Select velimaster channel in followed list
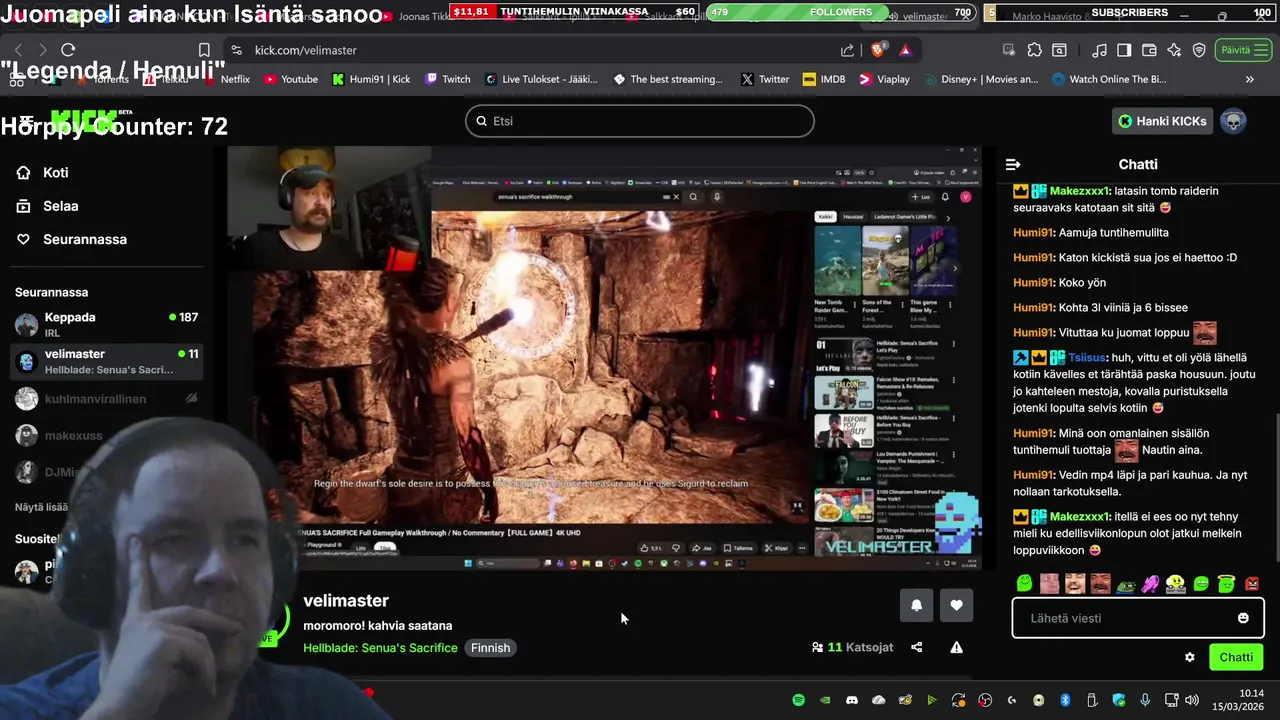This screenshot has height=720, width=1280. click(x=106, y=361)
